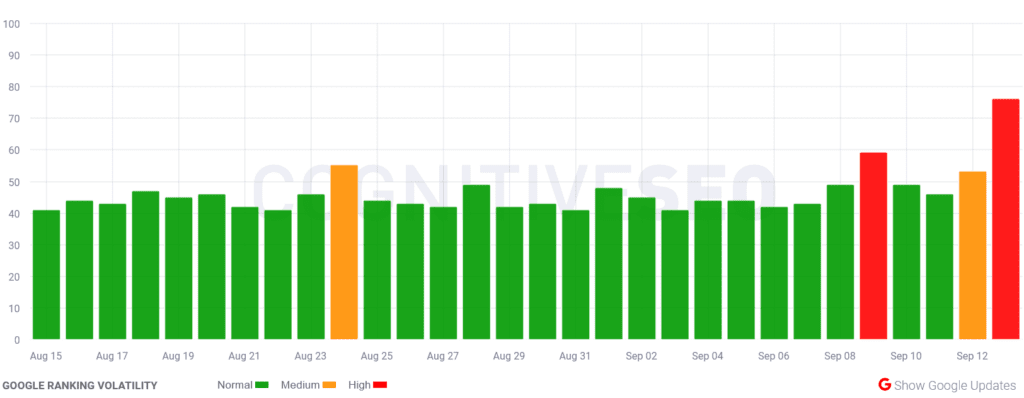Click the GOOGLE RANKING VOLATILITY title
Image resolution: width=1024 pixels, height=398 pixels.
pyautogui.click(x=80, y=386)
